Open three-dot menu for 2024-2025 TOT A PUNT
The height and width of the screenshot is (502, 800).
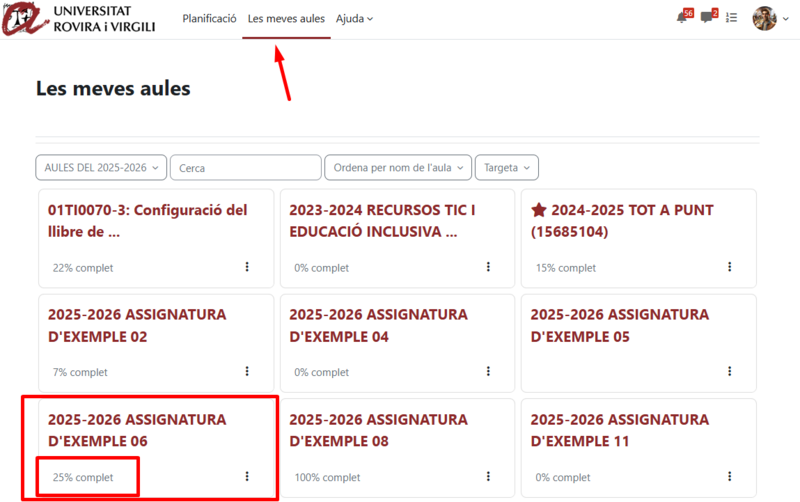tap(729, 267)
